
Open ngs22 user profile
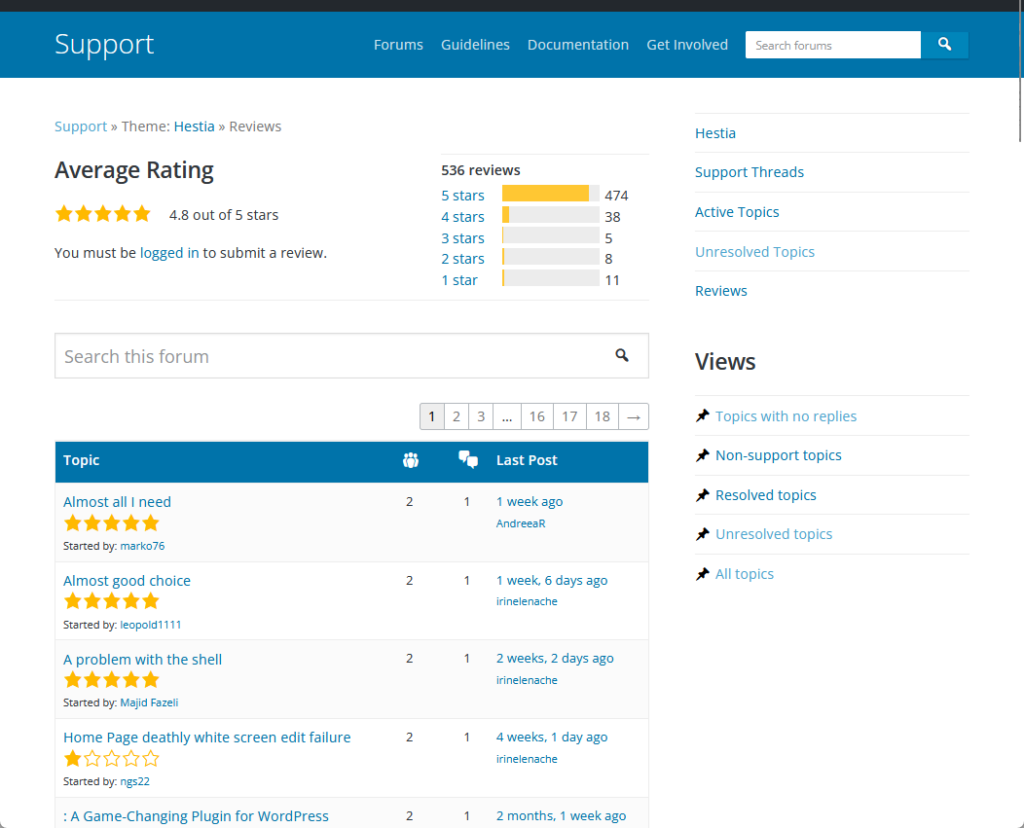[135, 782]
